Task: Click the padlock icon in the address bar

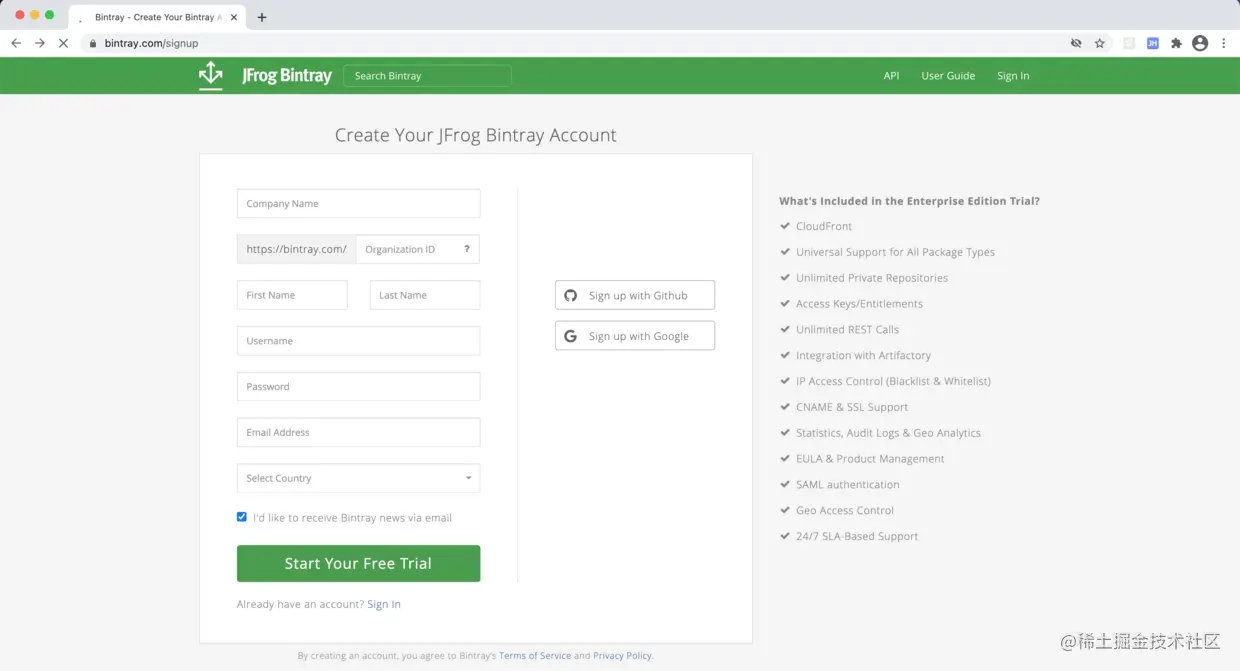Action: coord(92,43)
